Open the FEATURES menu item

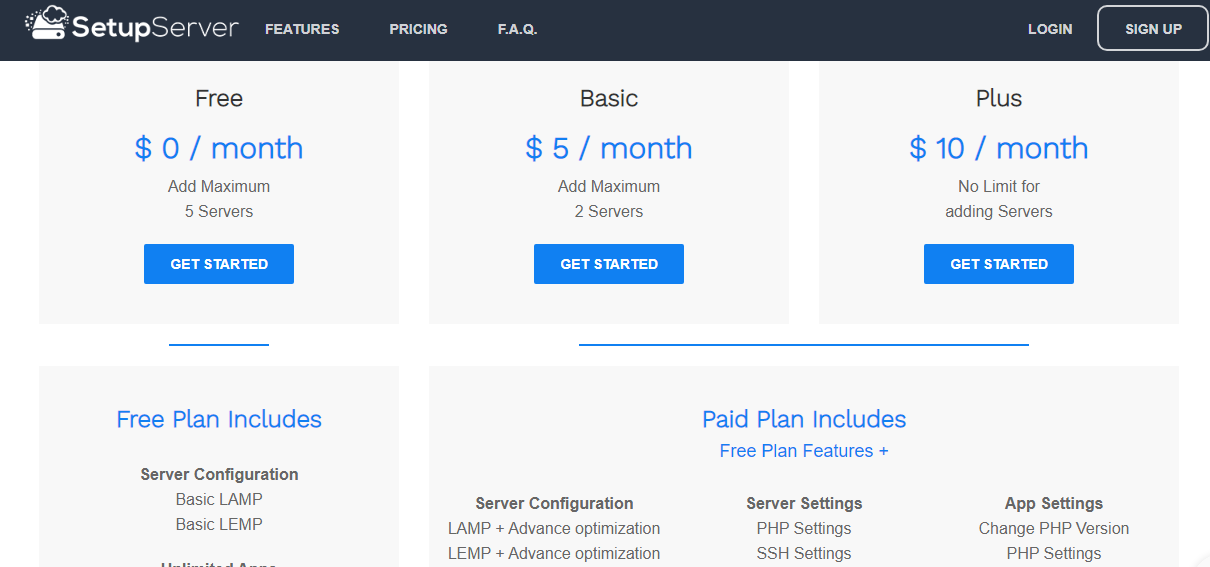302,29
